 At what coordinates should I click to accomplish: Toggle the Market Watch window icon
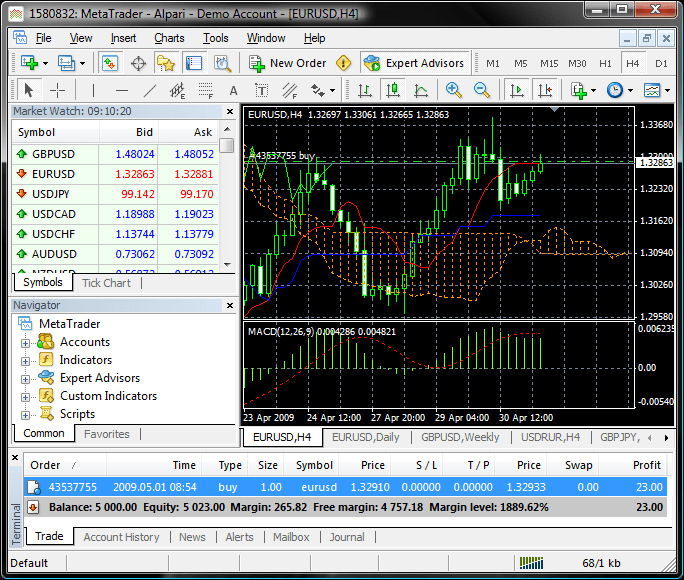110,63
